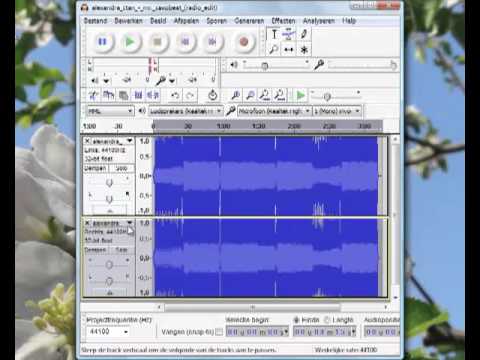
Task: Open the Bewerken menu
Action: tap(128, 21)
